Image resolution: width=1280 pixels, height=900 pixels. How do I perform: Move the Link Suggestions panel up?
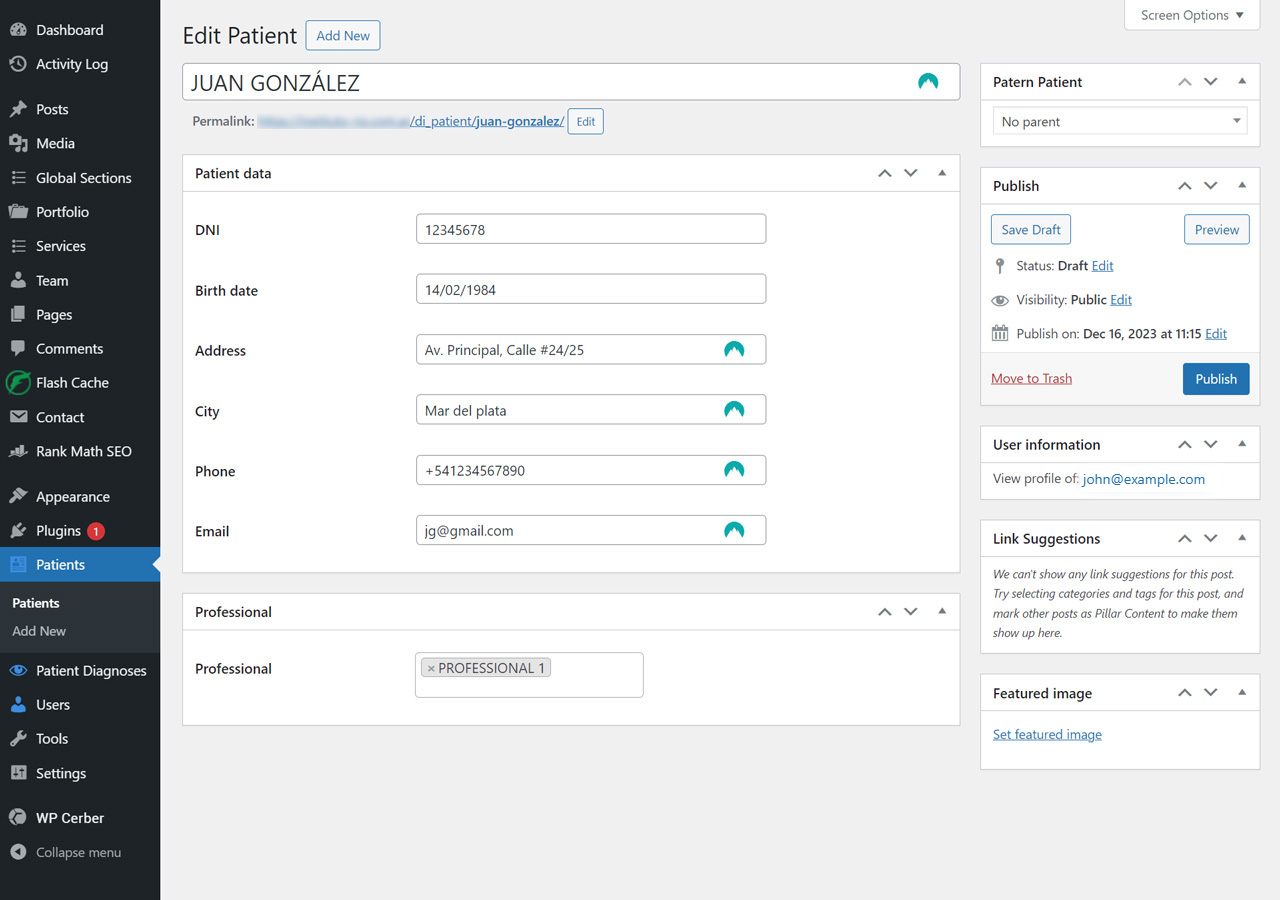[1185, 538]
